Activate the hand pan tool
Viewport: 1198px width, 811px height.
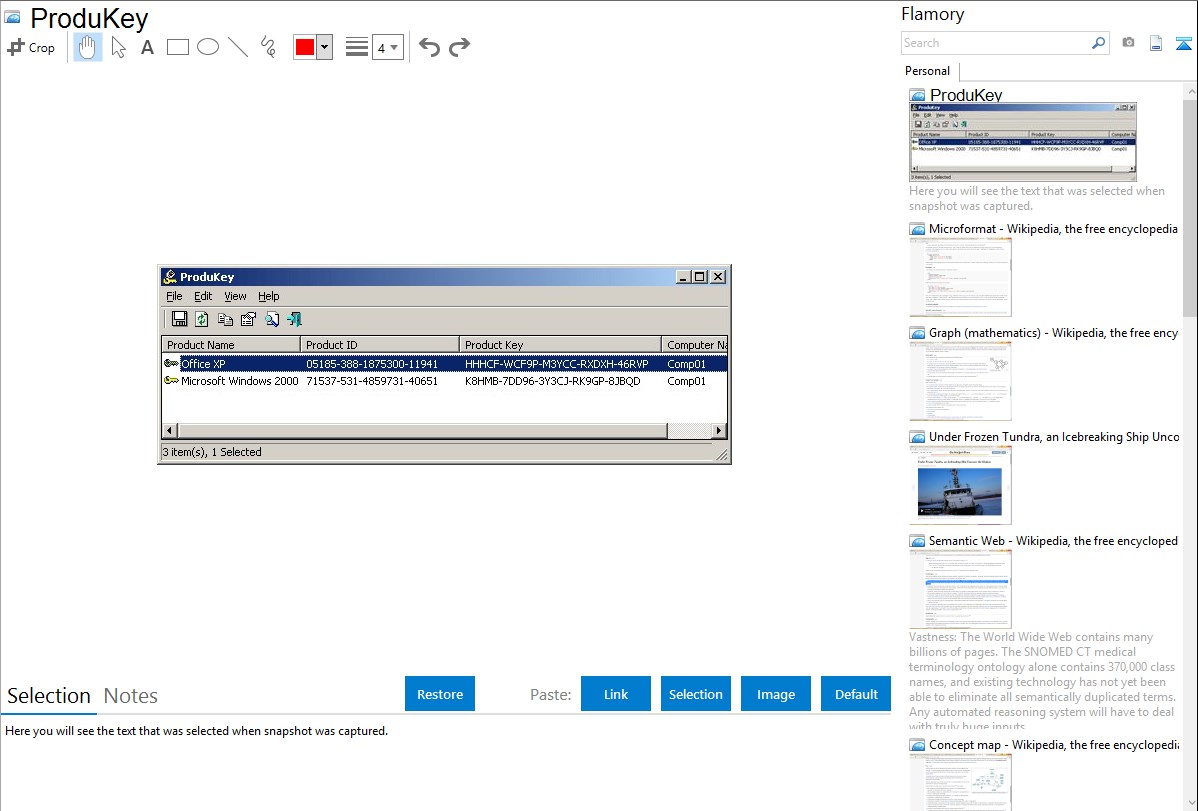(x=87, y=47)
